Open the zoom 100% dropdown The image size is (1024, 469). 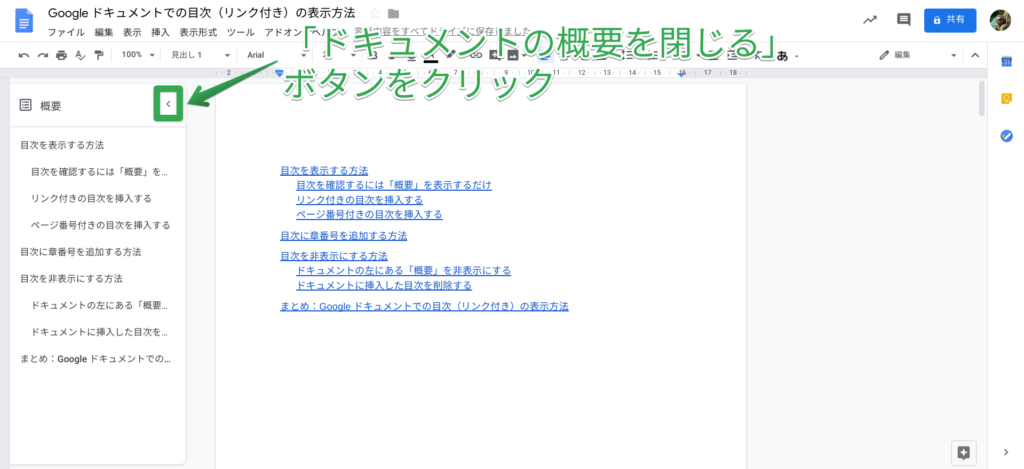point(138,55)
